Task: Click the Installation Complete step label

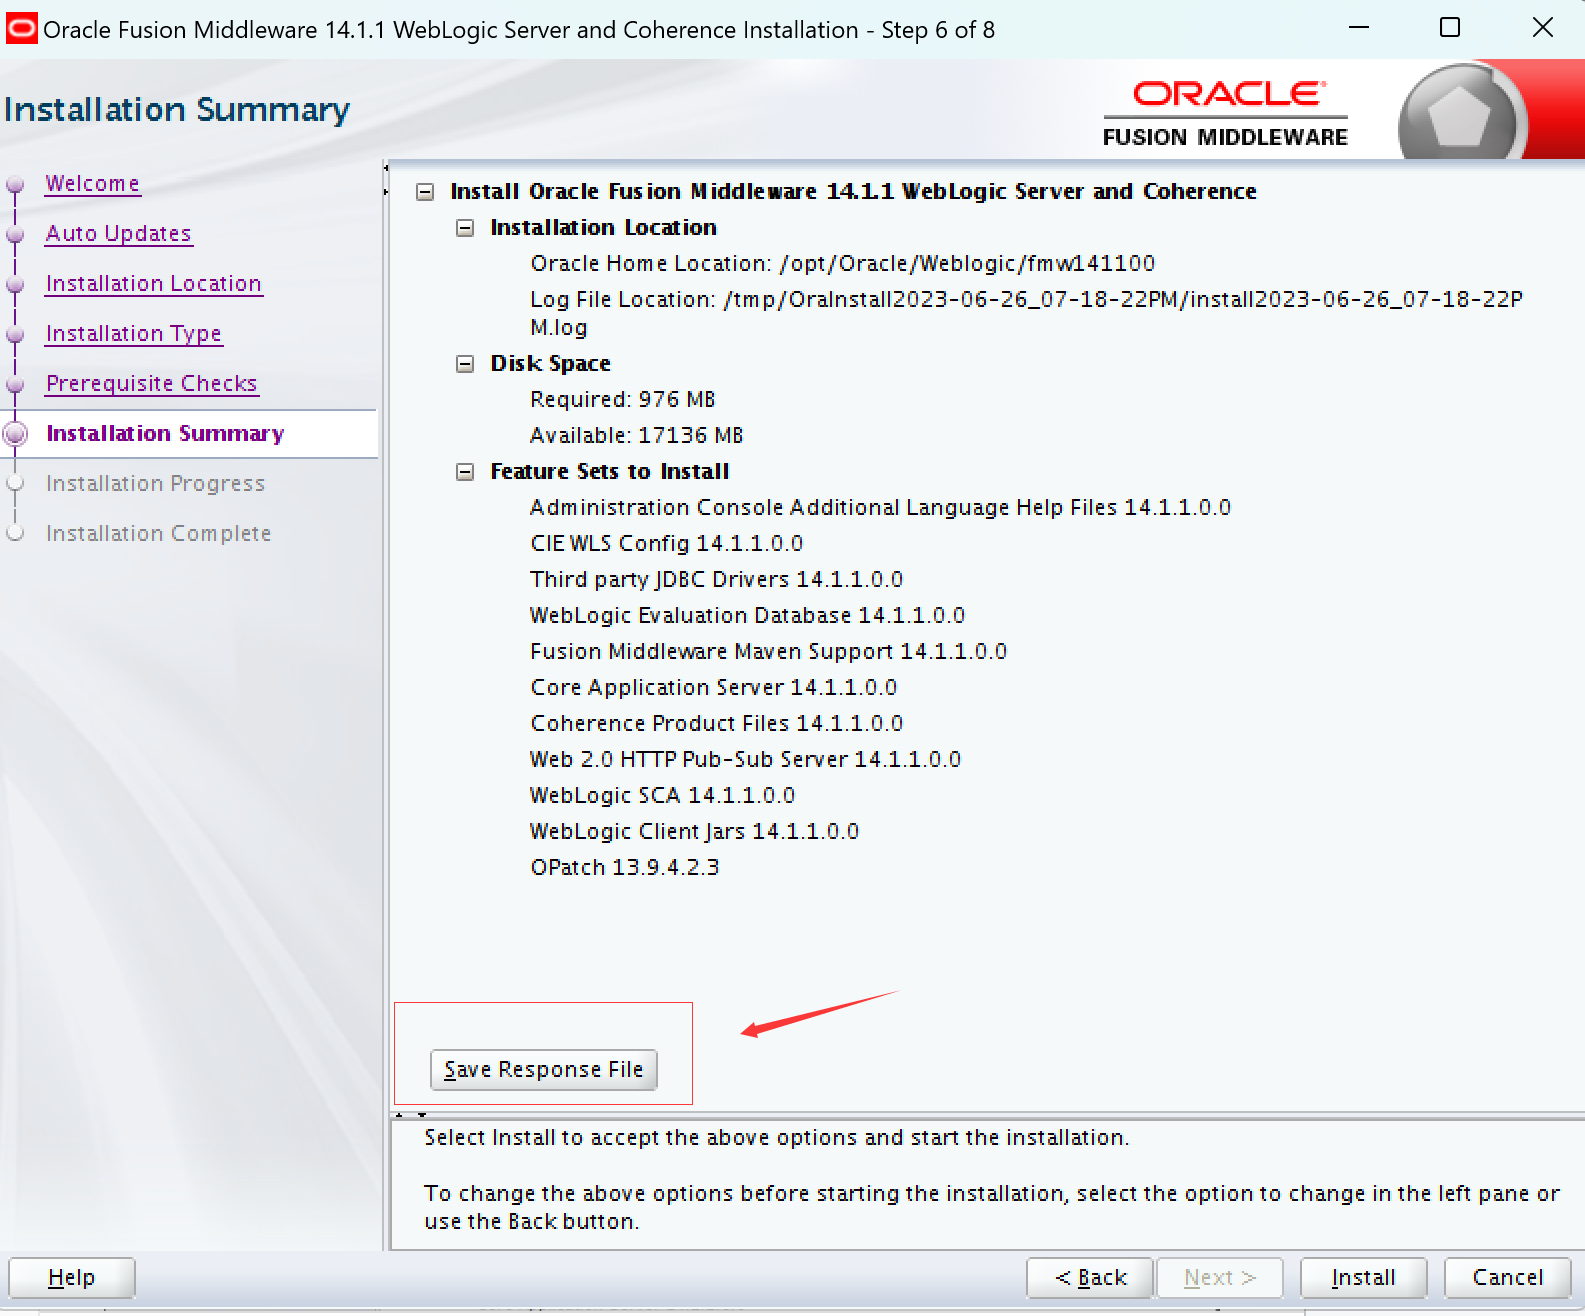Action: 158,534
